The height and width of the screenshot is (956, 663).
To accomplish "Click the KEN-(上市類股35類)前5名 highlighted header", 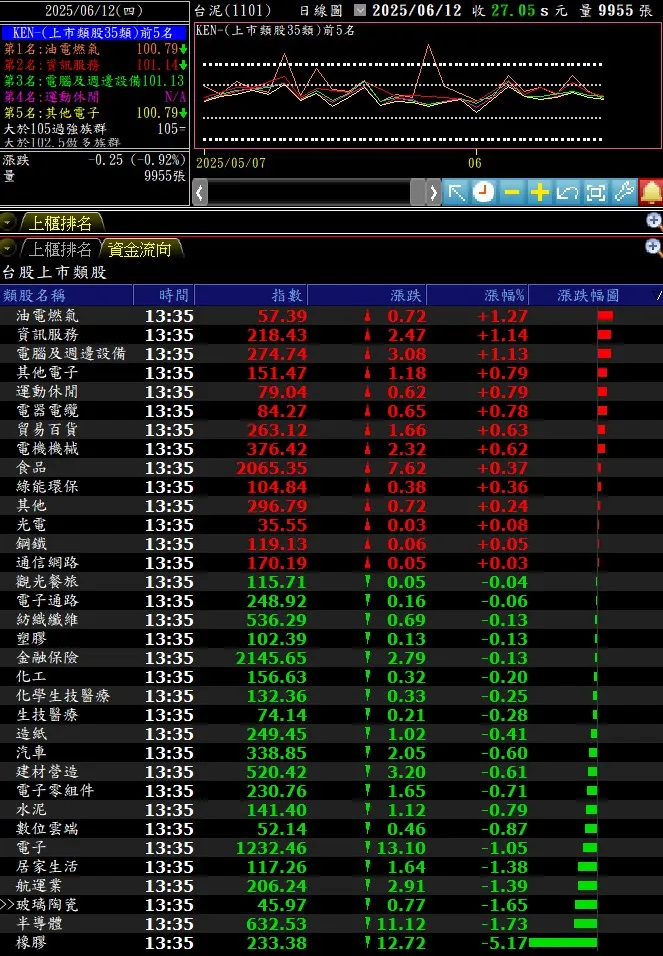I will 93,32.
